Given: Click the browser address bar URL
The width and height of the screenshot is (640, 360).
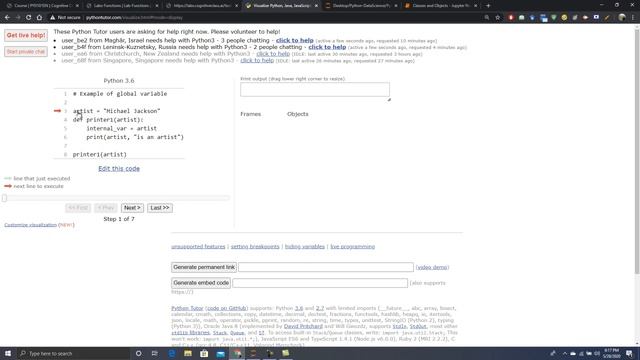Looking at the screenshot, I should coord(134,18).
